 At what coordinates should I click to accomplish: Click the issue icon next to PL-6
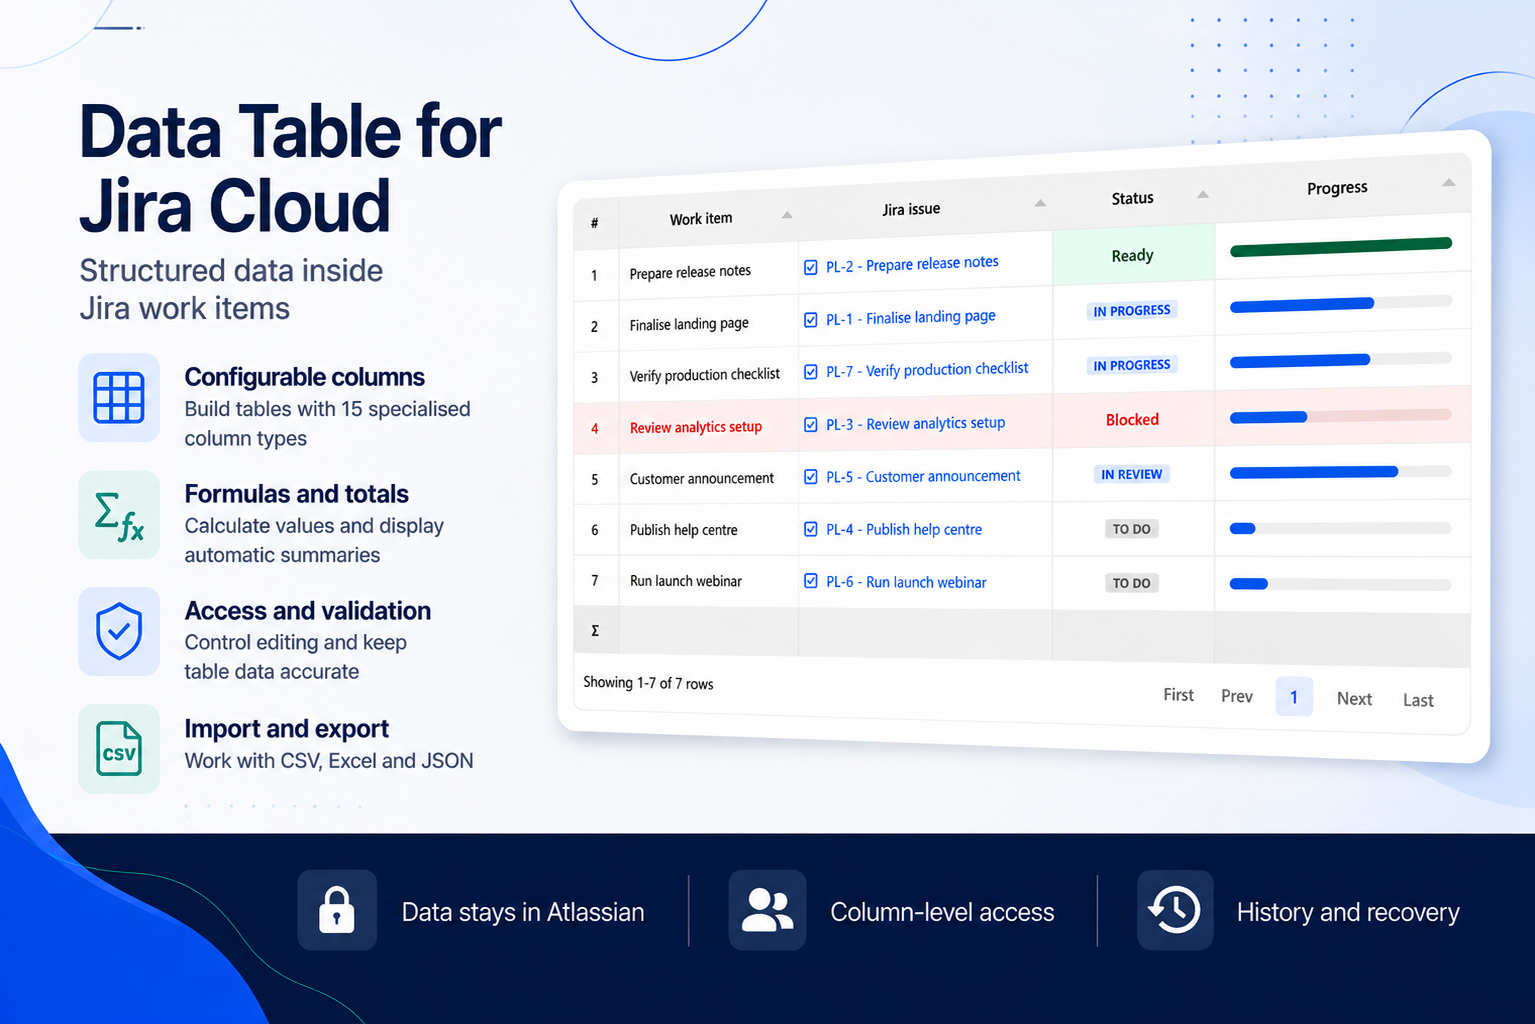(811, 581)
